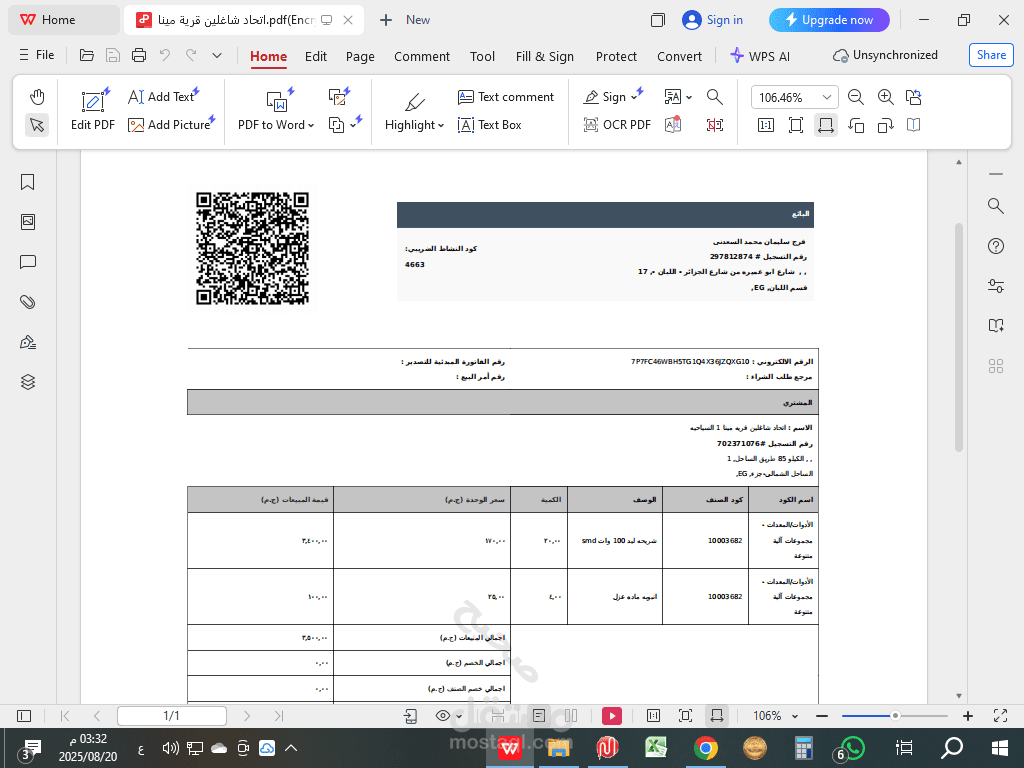Choose the Add Text tool
Image resolution: width=1024 pixels, height=768 pixels.
pyautogui.click(x=163, y=97)
